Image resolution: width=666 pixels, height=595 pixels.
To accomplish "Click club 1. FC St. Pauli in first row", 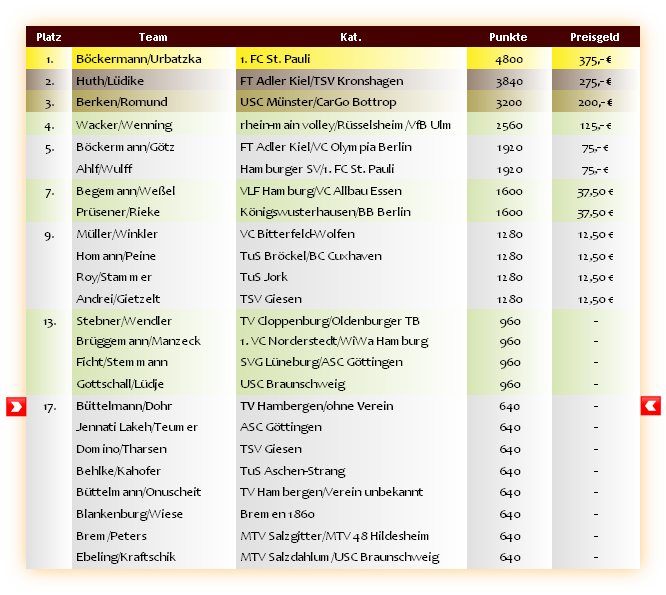I will [x=275, y=59].
